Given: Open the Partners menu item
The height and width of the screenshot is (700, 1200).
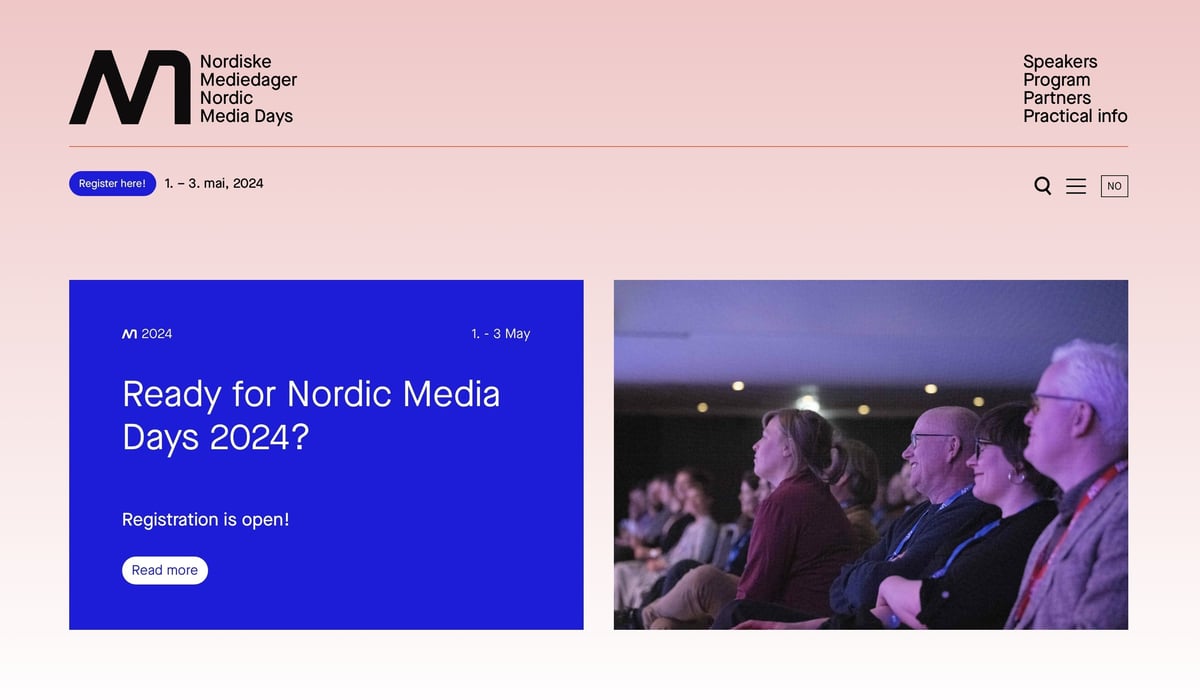Looking at the screenshot, I should (x=1057, y=98).
